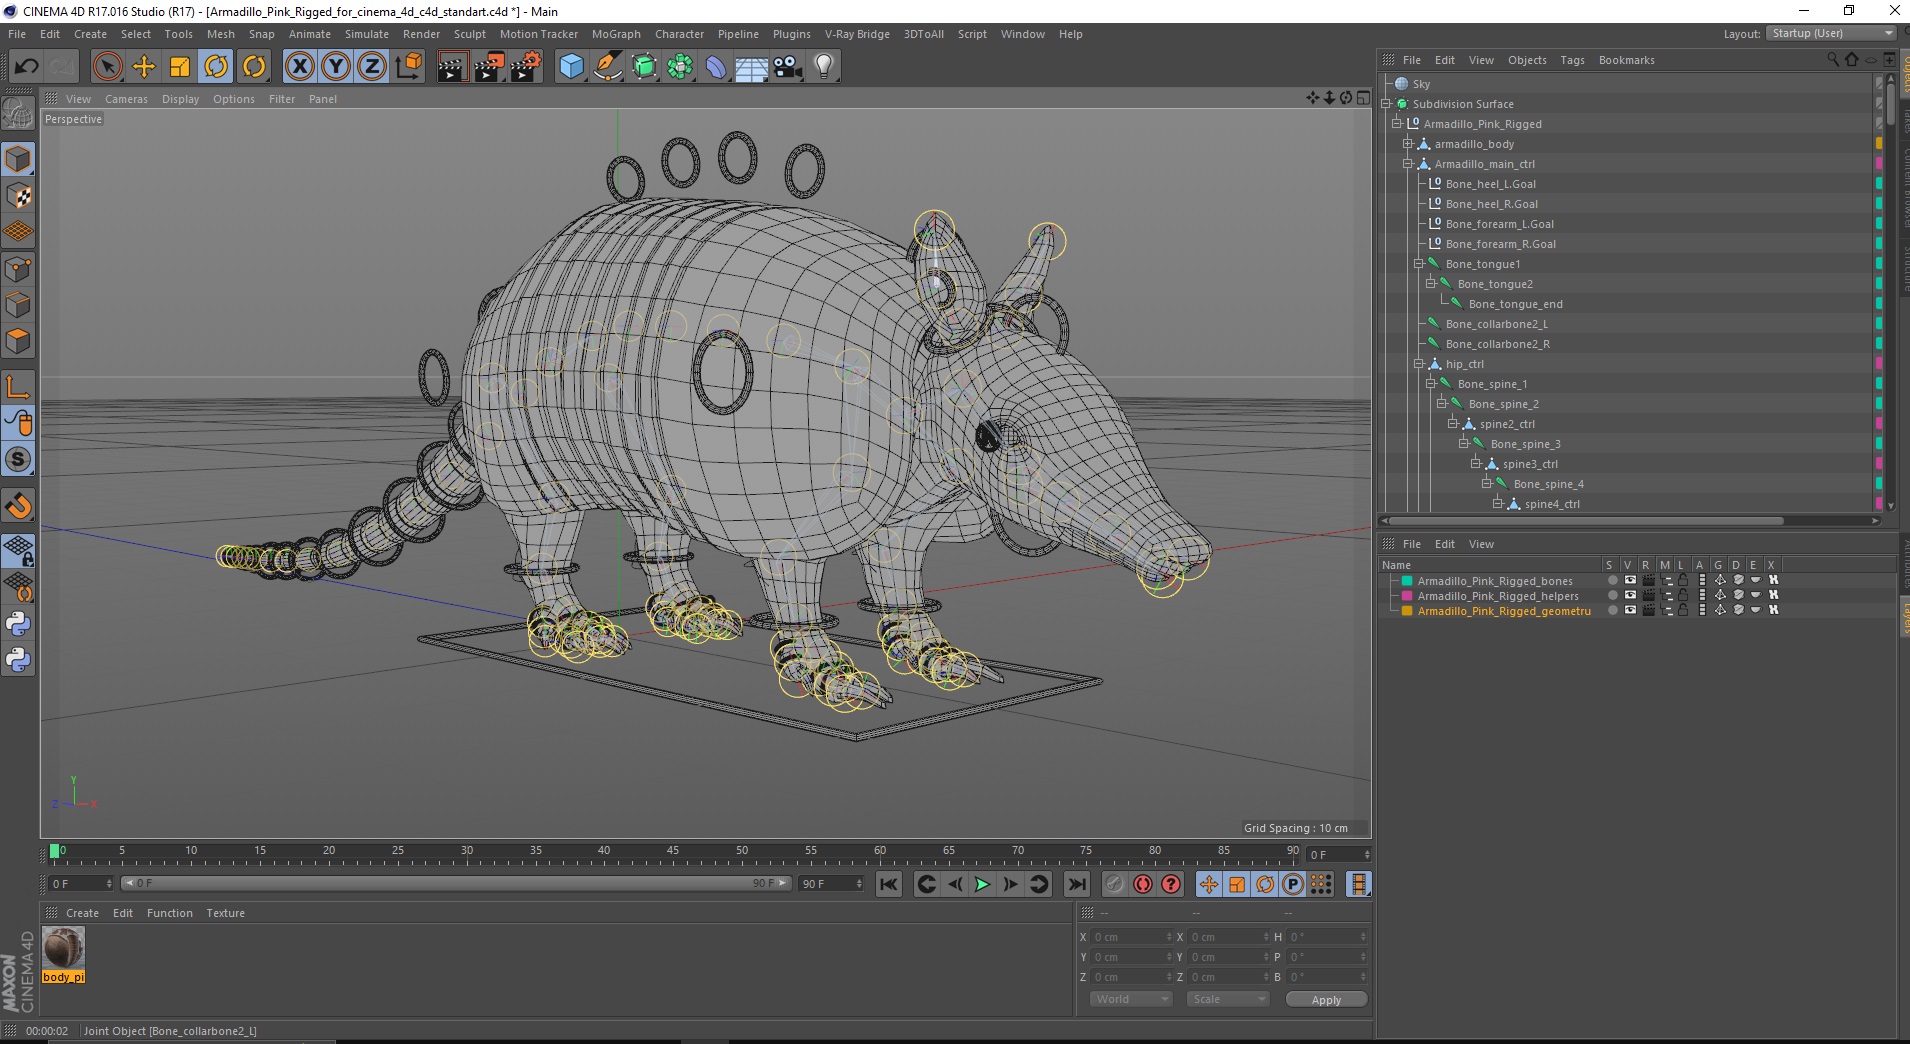This screenshot has height=1044, width=1910.
Task: Add a Cube primitive object
Action: pos(571,67)
